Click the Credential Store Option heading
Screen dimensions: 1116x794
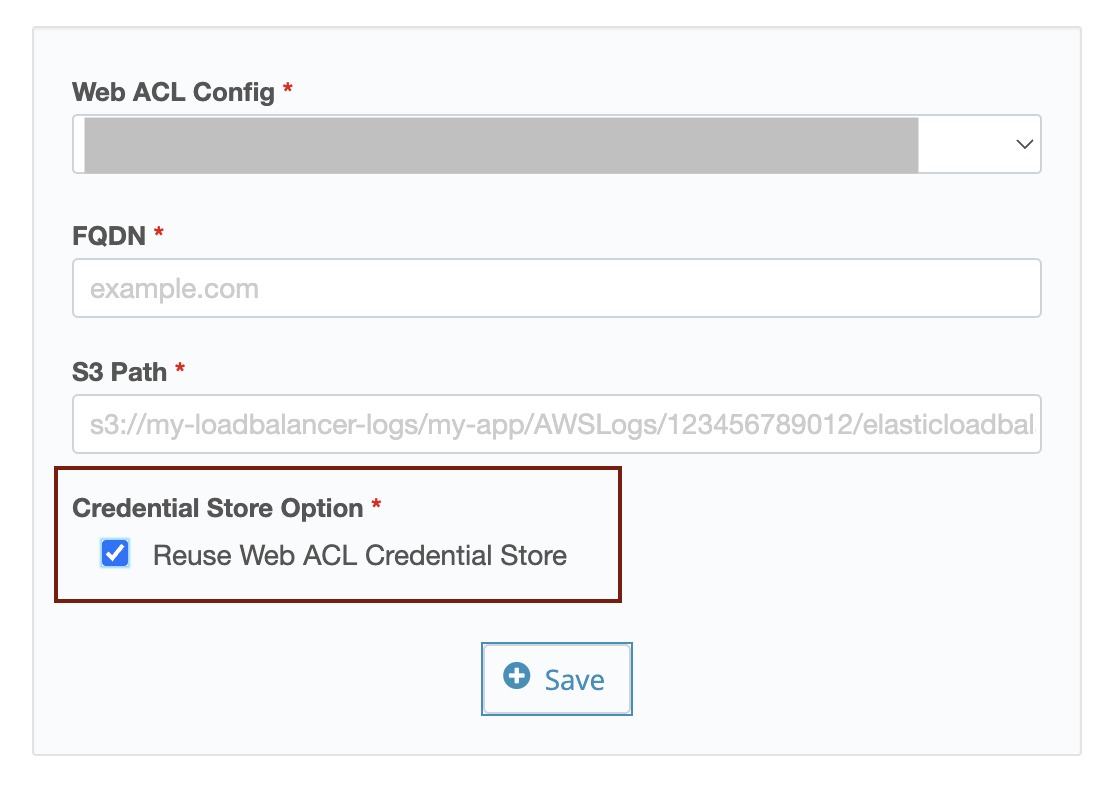(218, 508)
